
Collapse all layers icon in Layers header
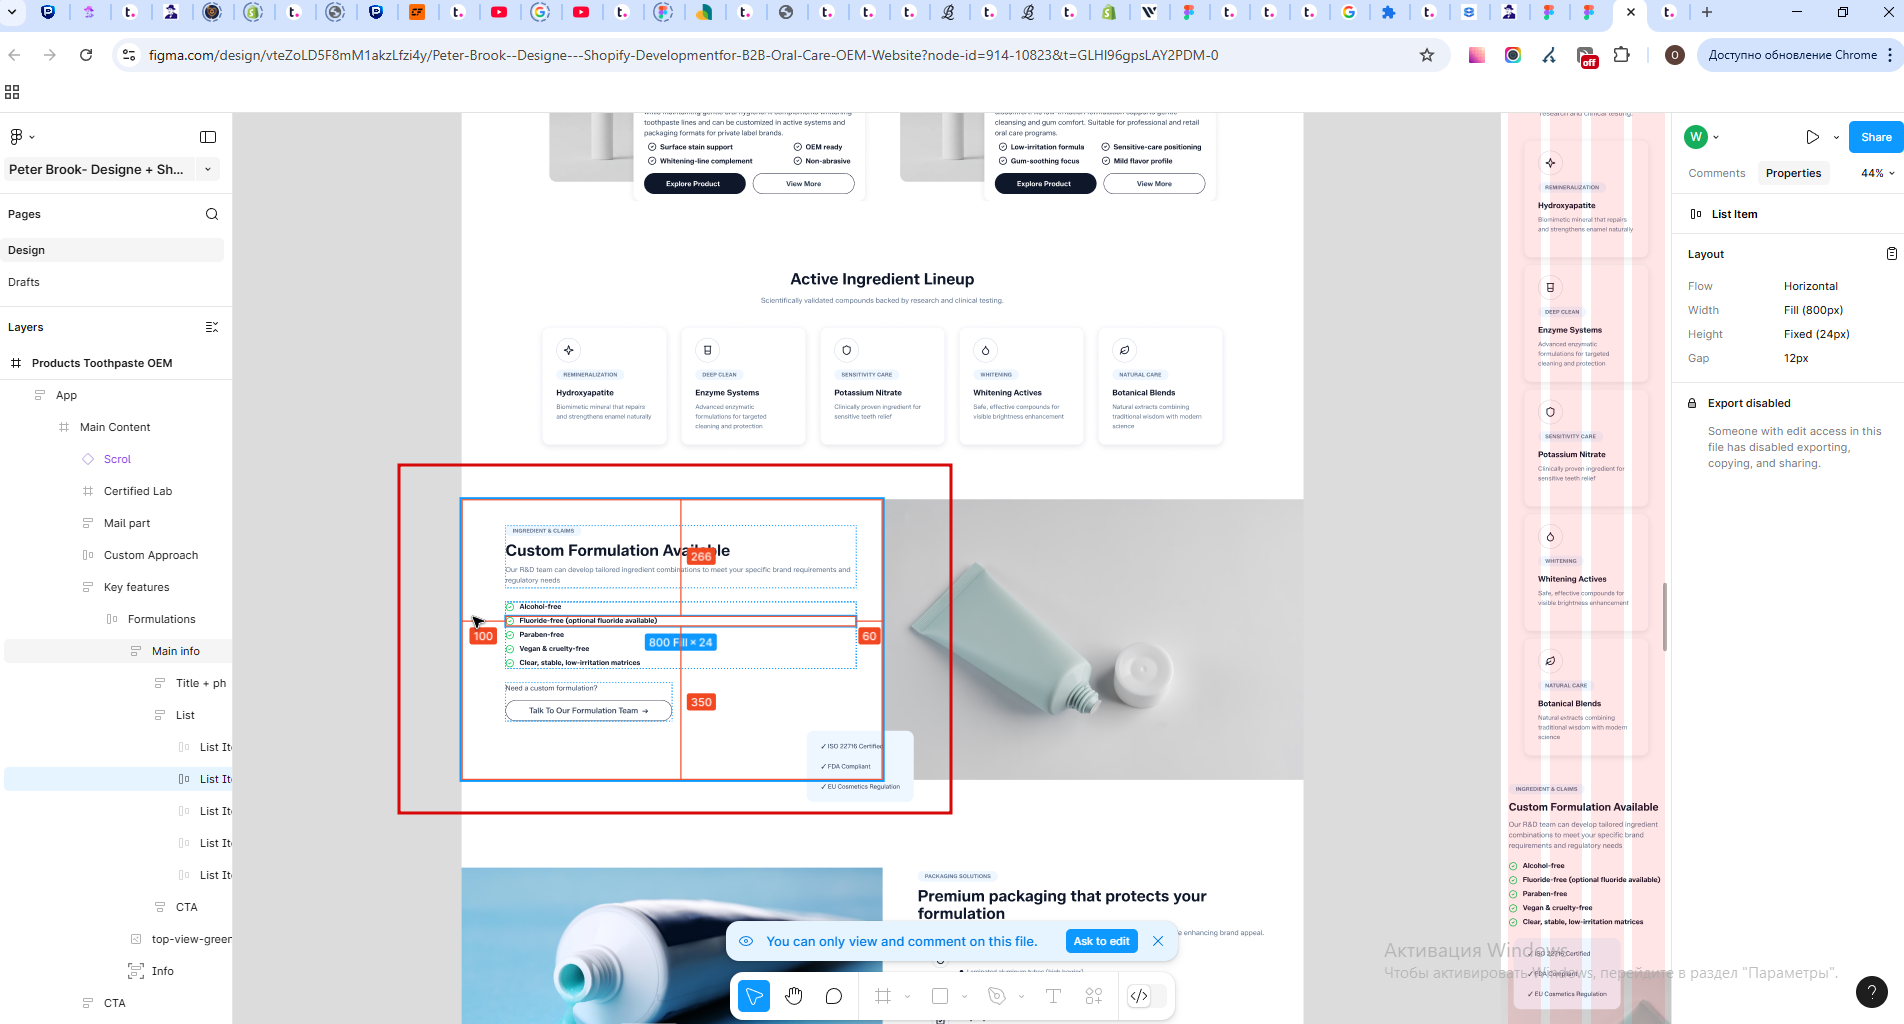point(212,327)
